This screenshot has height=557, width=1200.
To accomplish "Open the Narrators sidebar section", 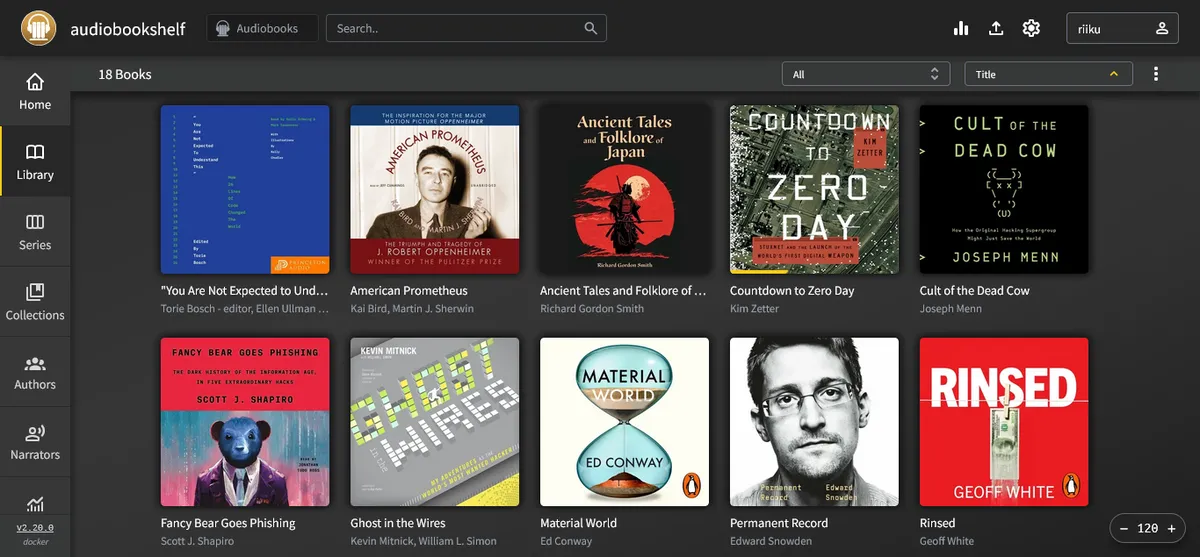I will (x=35, y=441).
